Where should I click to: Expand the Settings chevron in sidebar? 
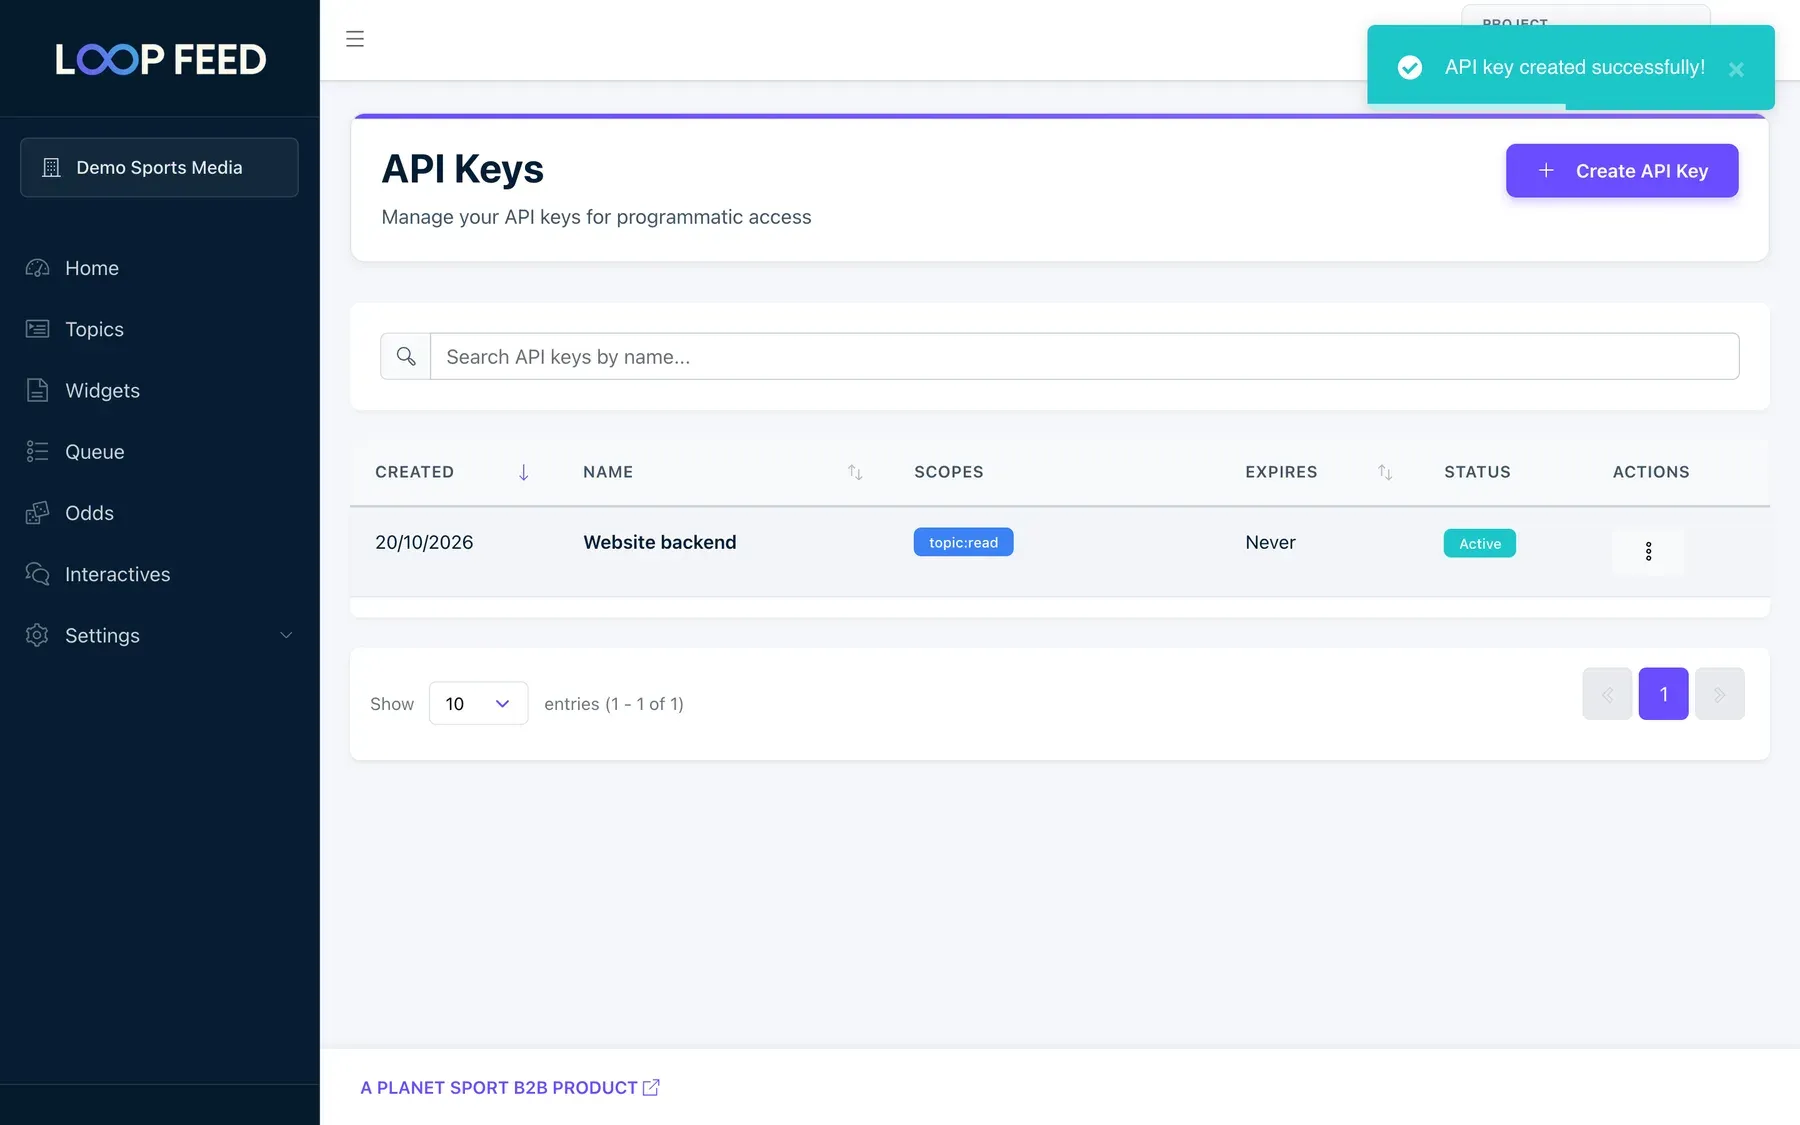(286, 635)
